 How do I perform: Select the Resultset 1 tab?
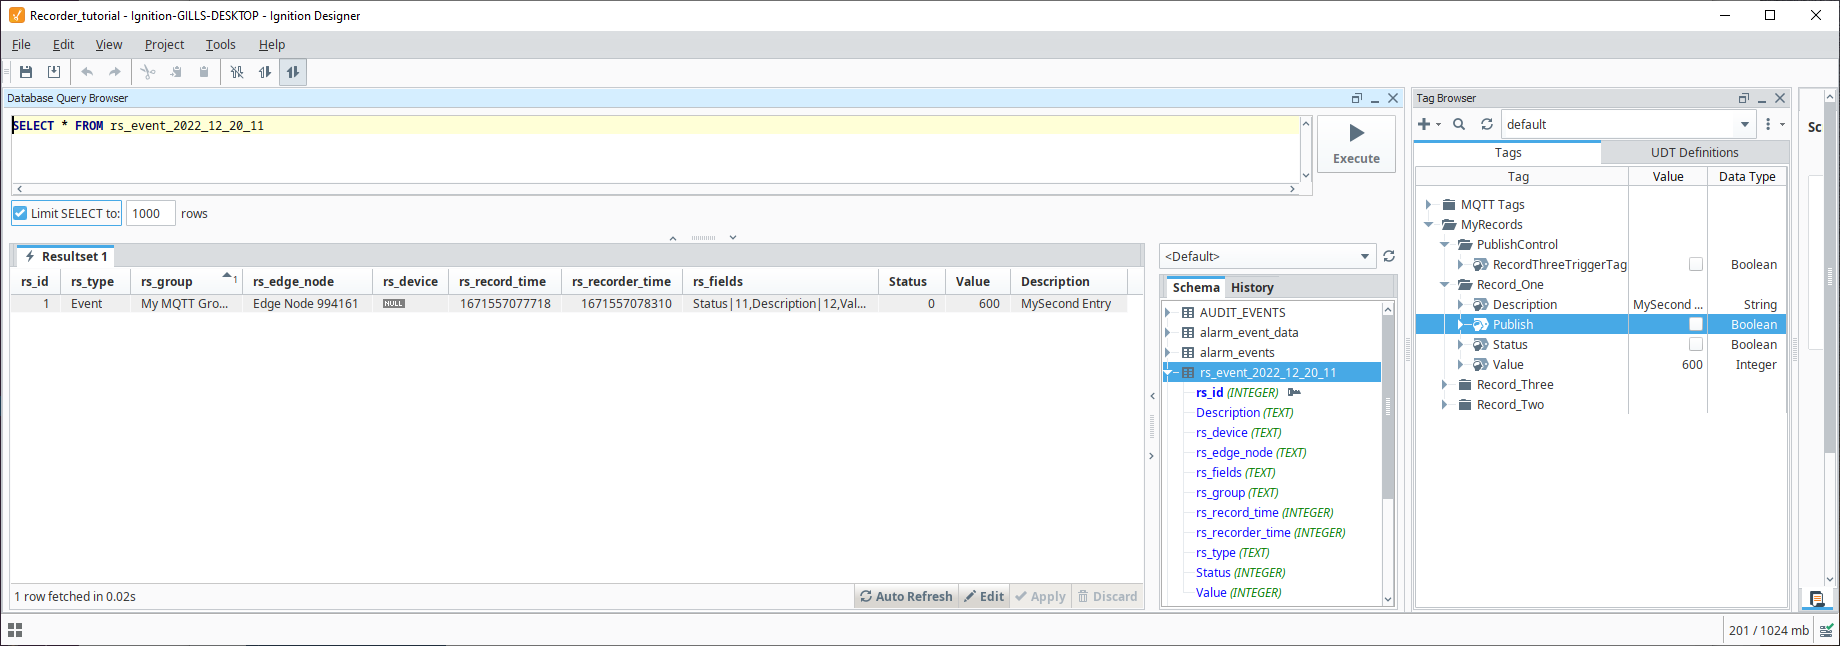pos(66,256)
